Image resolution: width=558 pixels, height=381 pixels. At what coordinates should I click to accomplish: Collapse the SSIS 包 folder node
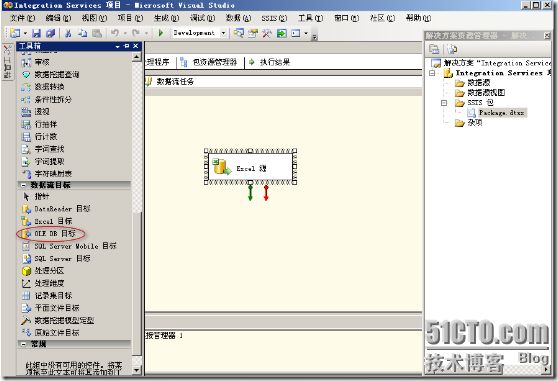[x=444, y=103]
